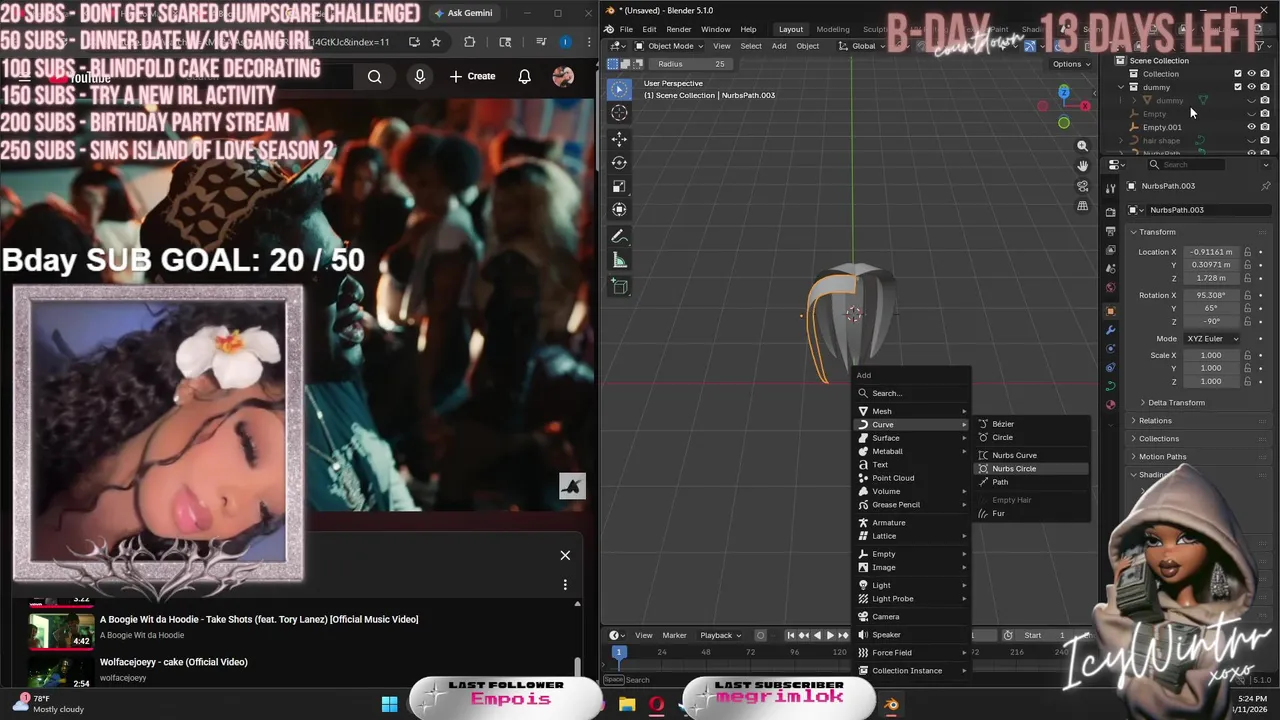Choose Bézier from Curve submenu
This screenshot has height=720, width=1280.
point(1031,424)
